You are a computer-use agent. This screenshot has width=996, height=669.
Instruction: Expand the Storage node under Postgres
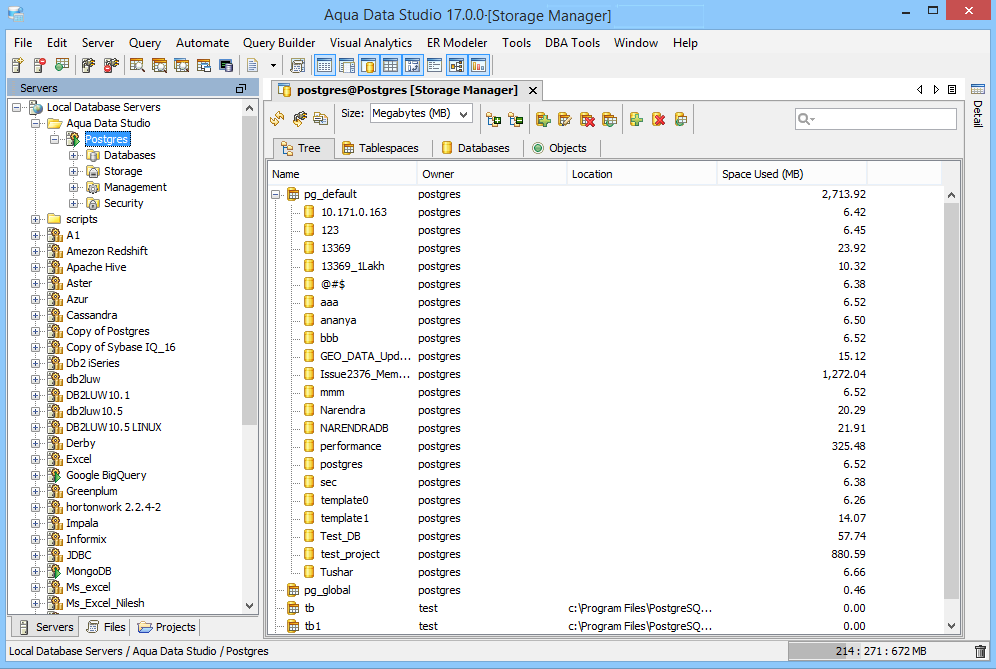tap(74, 172)
